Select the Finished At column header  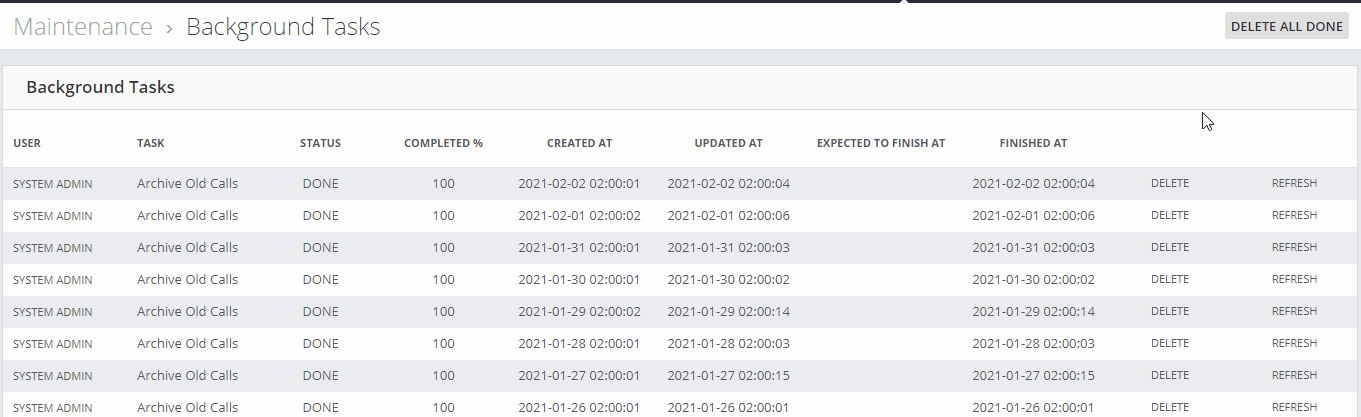(1033, 144)
